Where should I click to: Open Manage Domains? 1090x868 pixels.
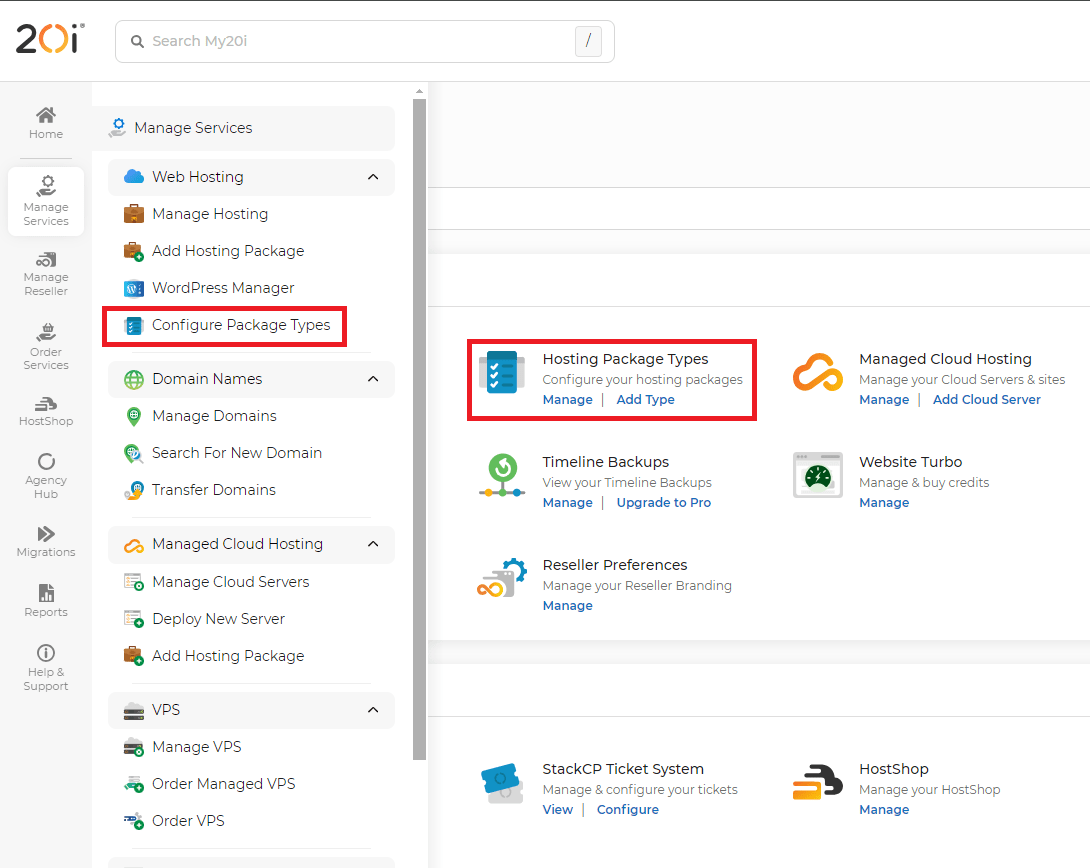(x=200, y=416)
